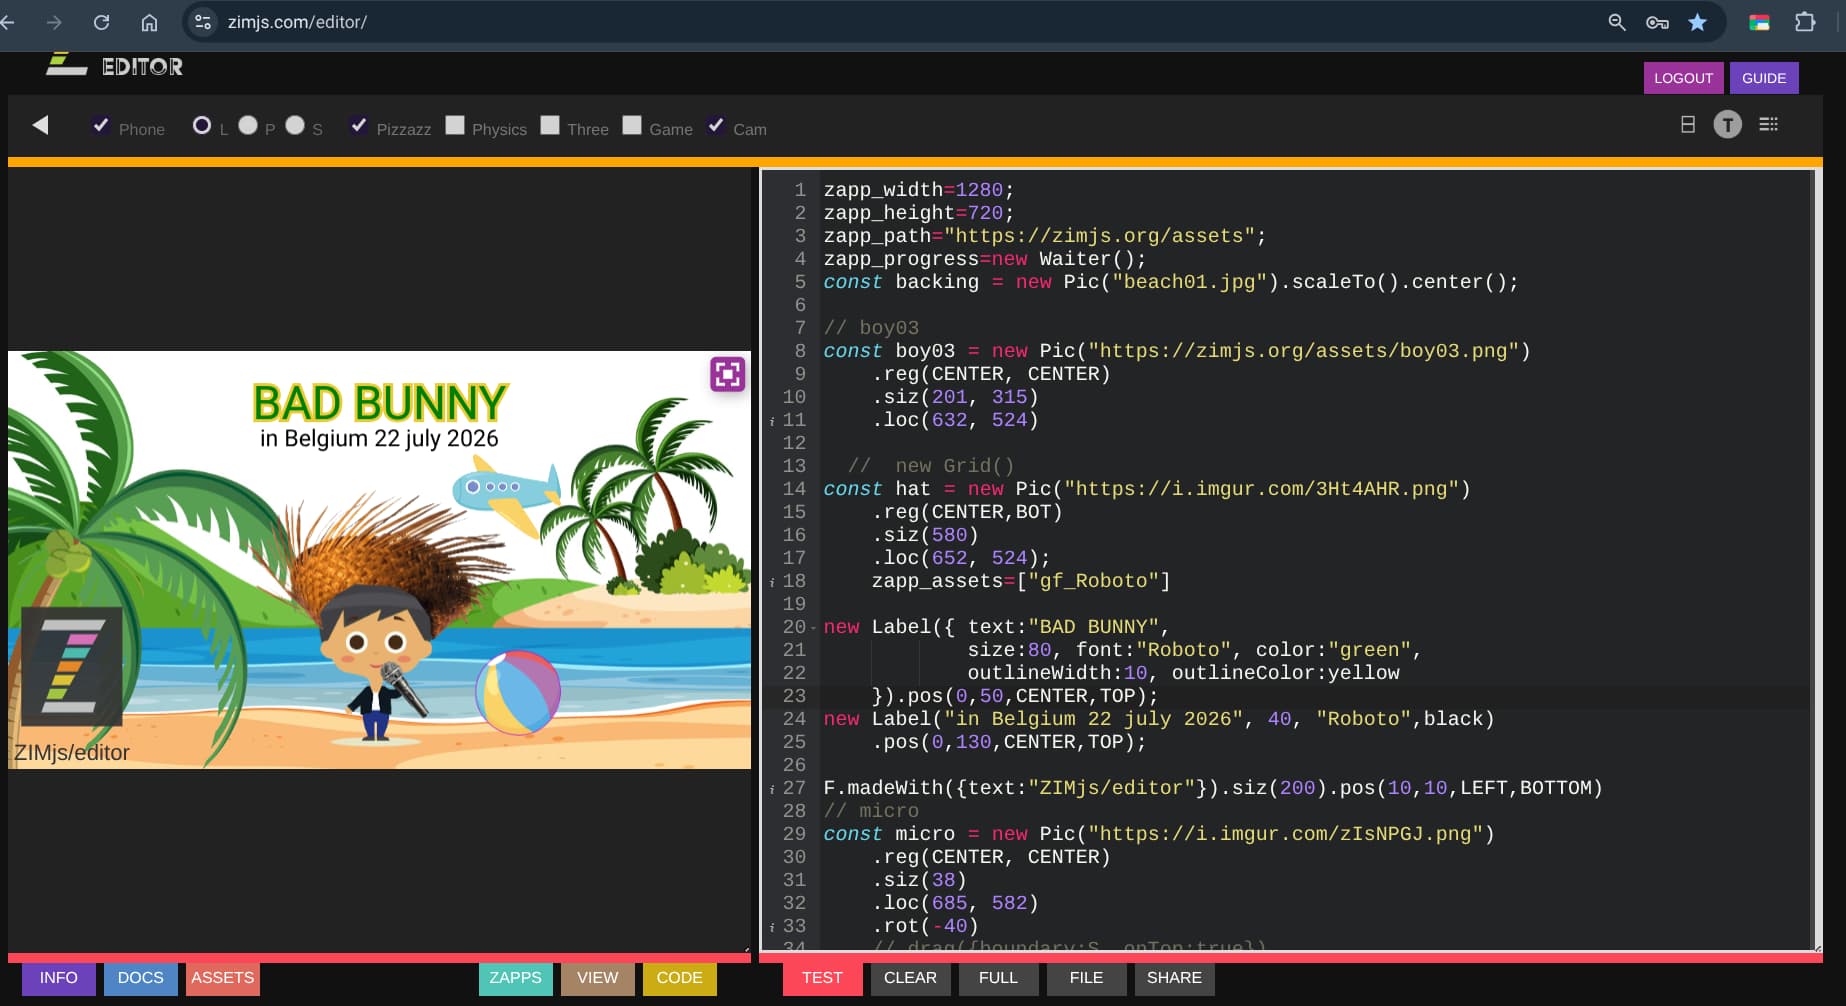Screen dimensions: 1846x1006
Task: Toggle the Cam checkbox
Action: tap(716, 125)
